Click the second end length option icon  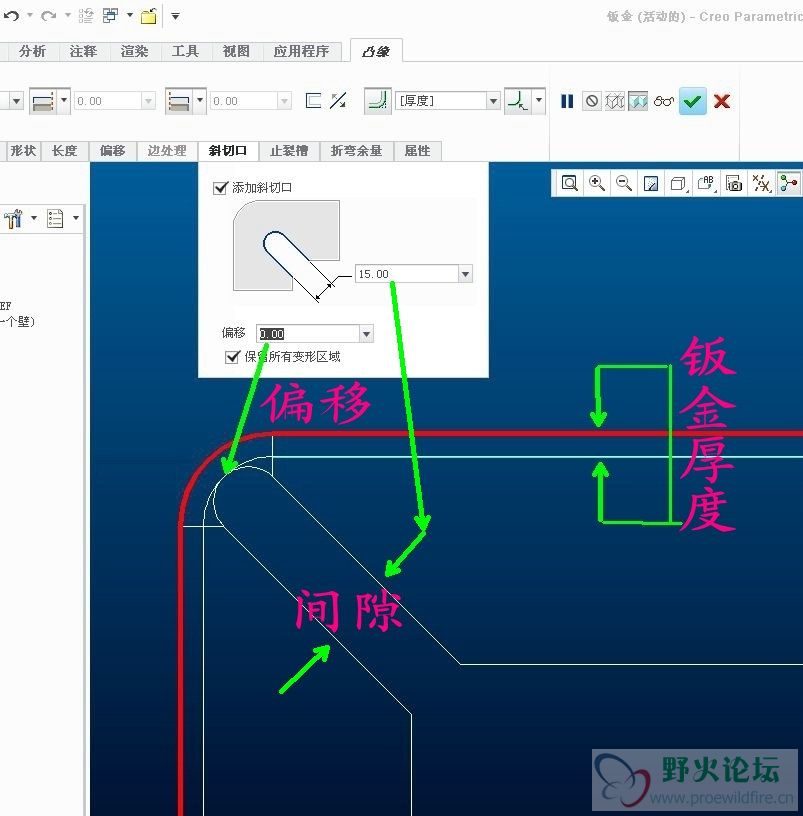point(179,100)
